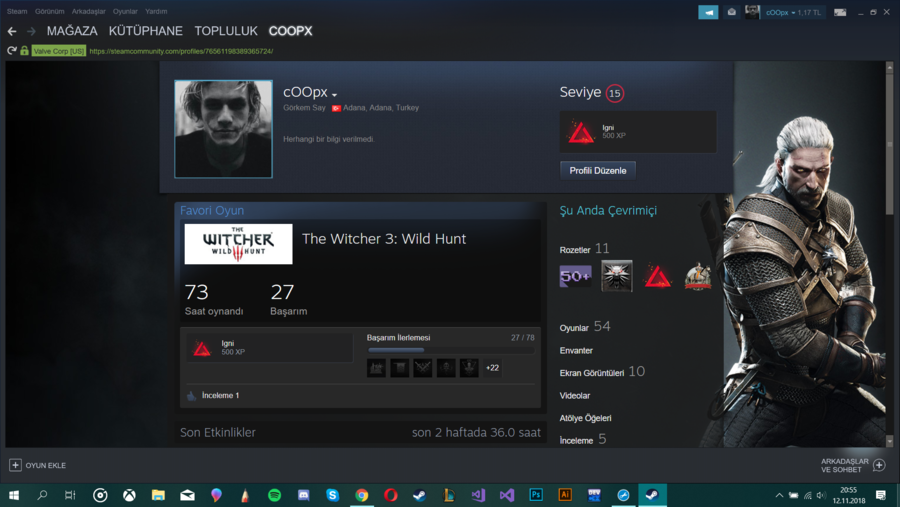Image resolution: width=900 pixels, height=507 pixels.
Task: Click the page vertical scrollbar
Action: pyautogui.click(x=890, y=144)
